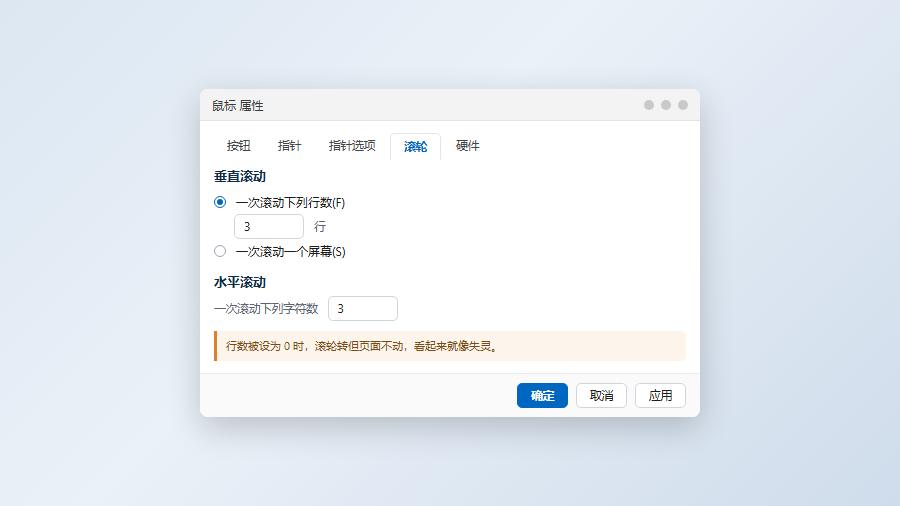The width and height of the screenshot is (900, 506).
Task: Click the leftmost window control dot
Action: (649, 105)
